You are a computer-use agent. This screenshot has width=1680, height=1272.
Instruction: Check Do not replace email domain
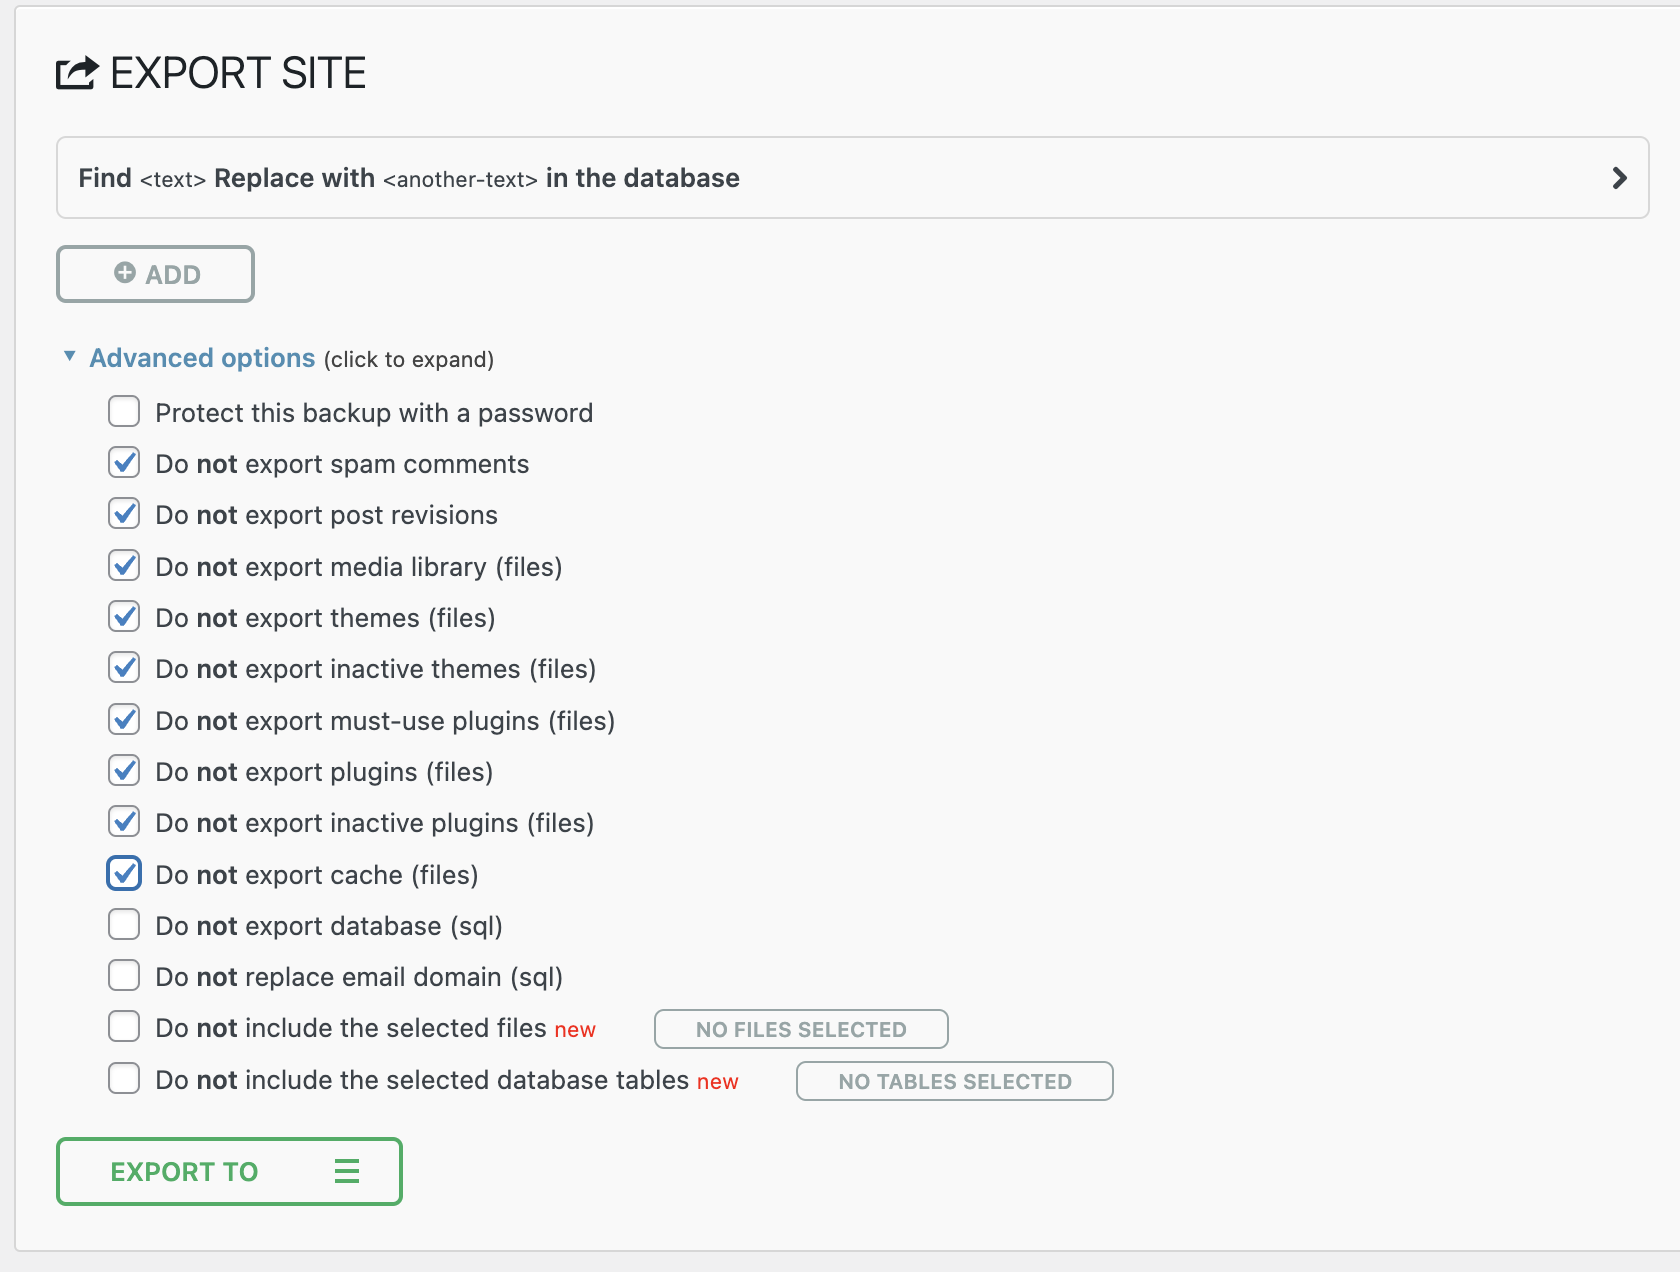click(124, 976)
